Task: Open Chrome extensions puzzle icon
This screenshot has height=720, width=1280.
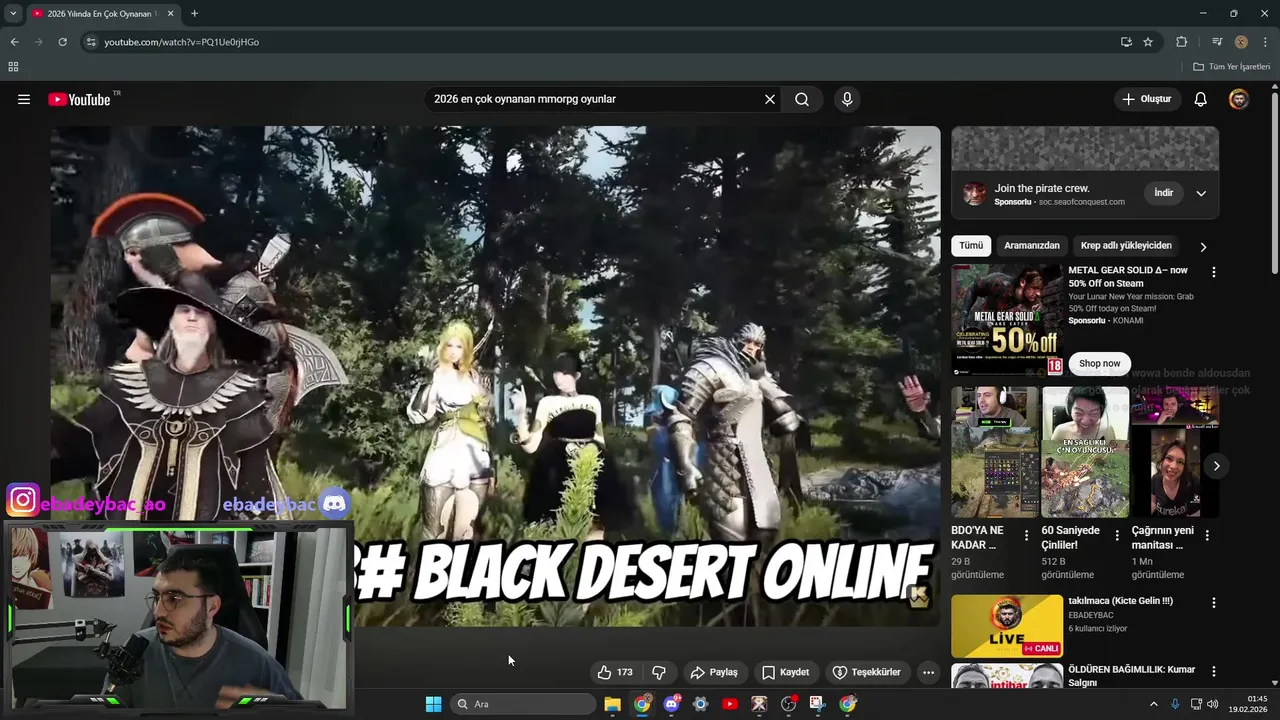Action: [1181, 42]
